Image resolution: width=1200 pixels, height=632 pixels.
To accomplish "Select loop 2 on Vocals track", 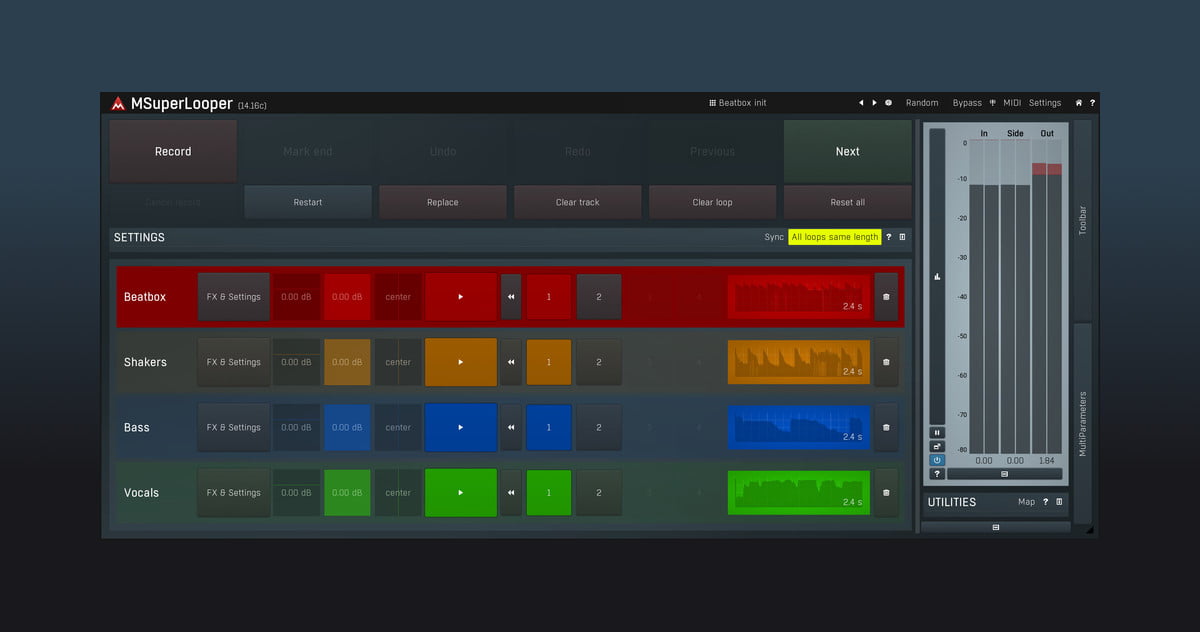I will click(x=599, y=492).
